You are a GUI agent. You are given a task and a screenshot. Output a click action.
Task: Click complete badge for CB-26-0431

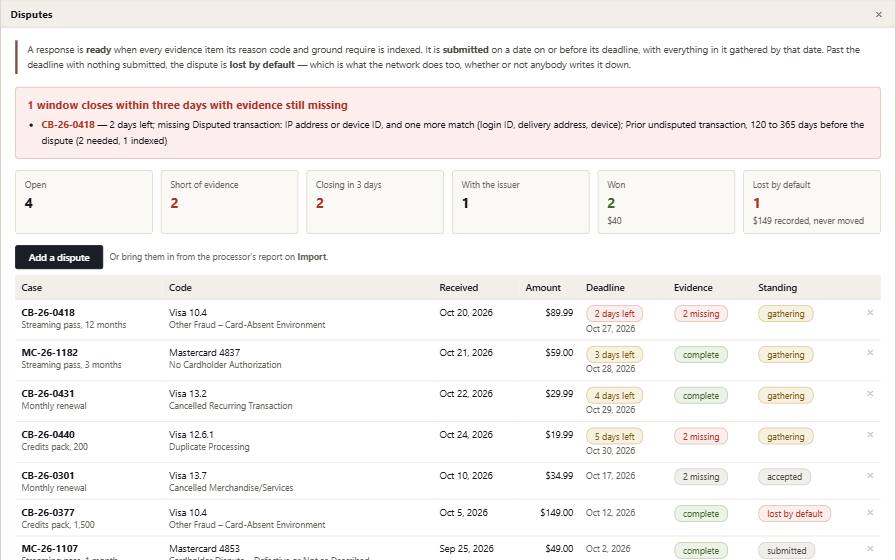(x=701, y=395)
